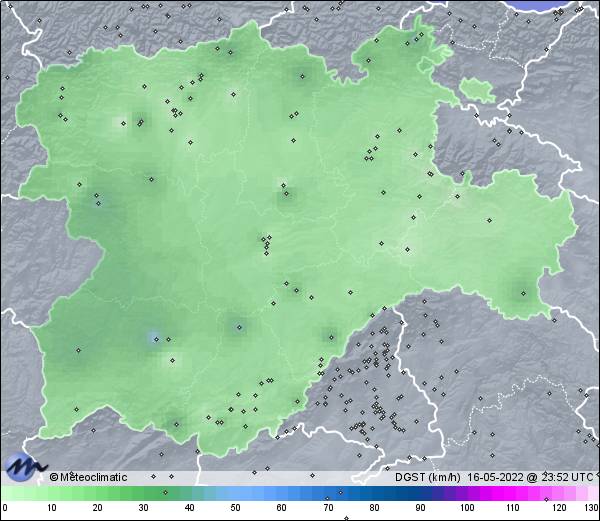Click the 10 value on the scale
The height and width of the screenshot is (521, 600).
click(52, 508)
